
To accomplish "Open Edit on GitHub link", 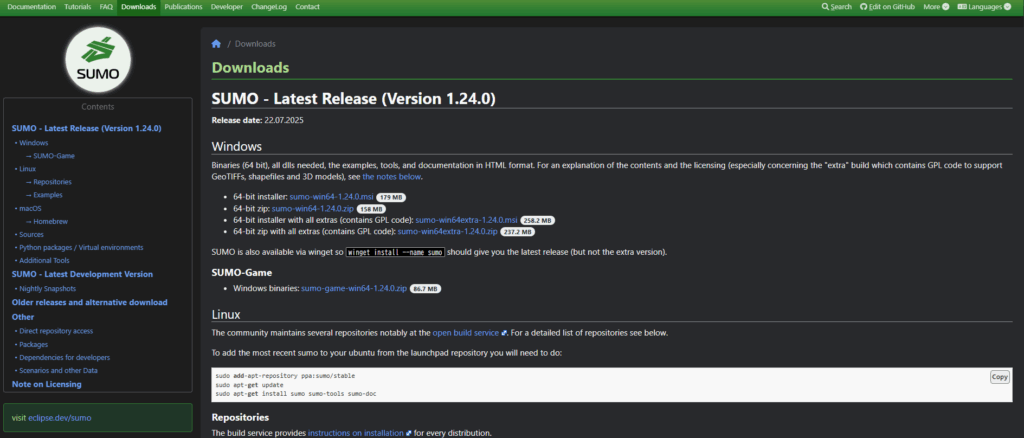I will tap(887, 7).
